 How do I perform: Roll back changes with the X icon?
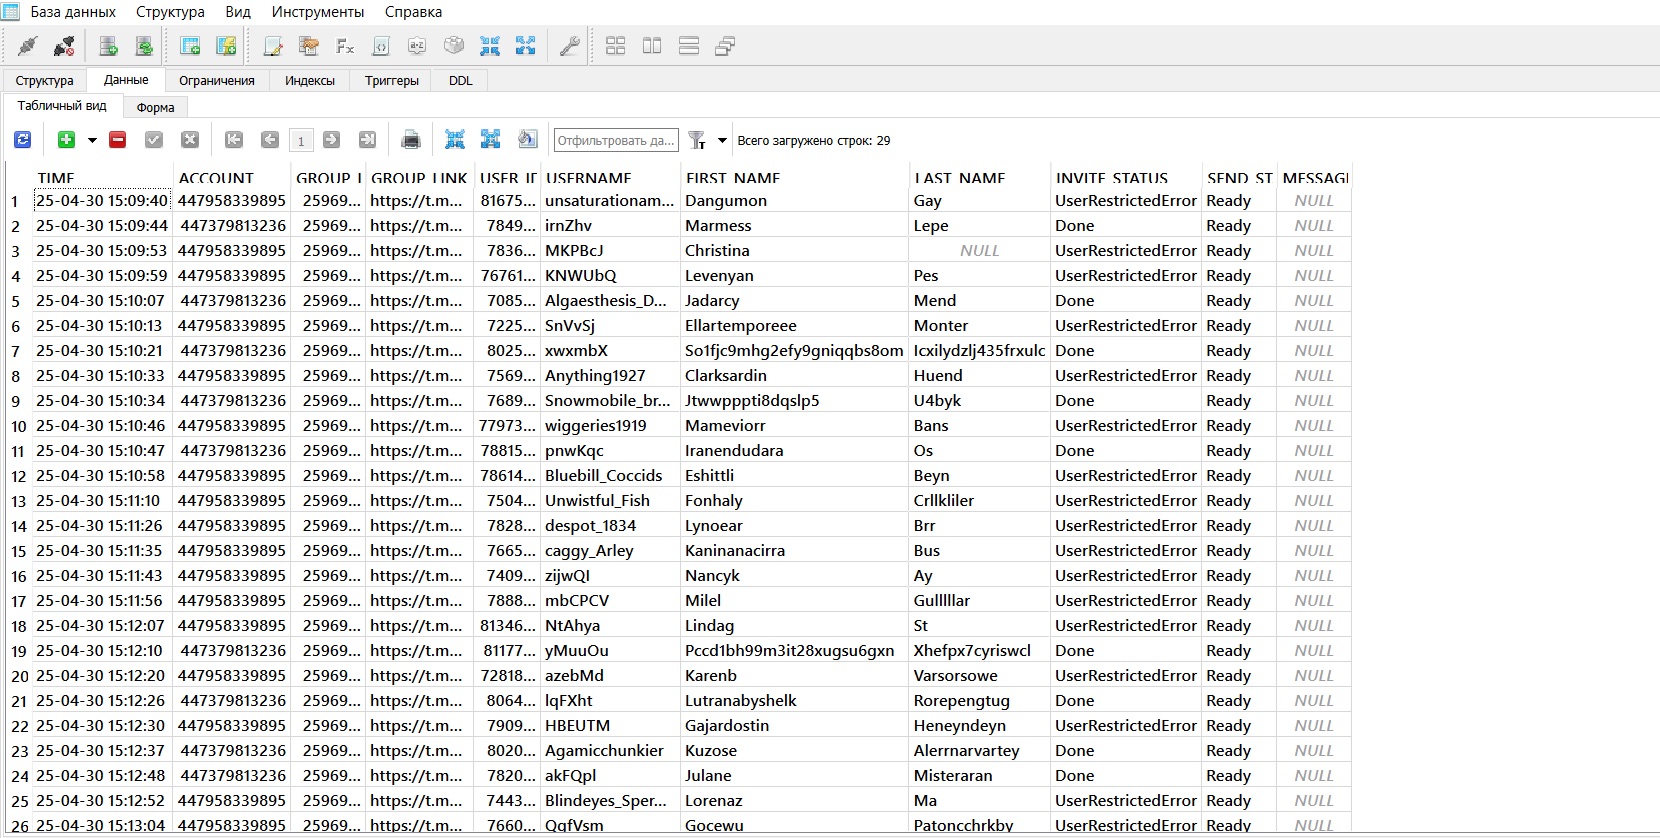tap(190, 140)
